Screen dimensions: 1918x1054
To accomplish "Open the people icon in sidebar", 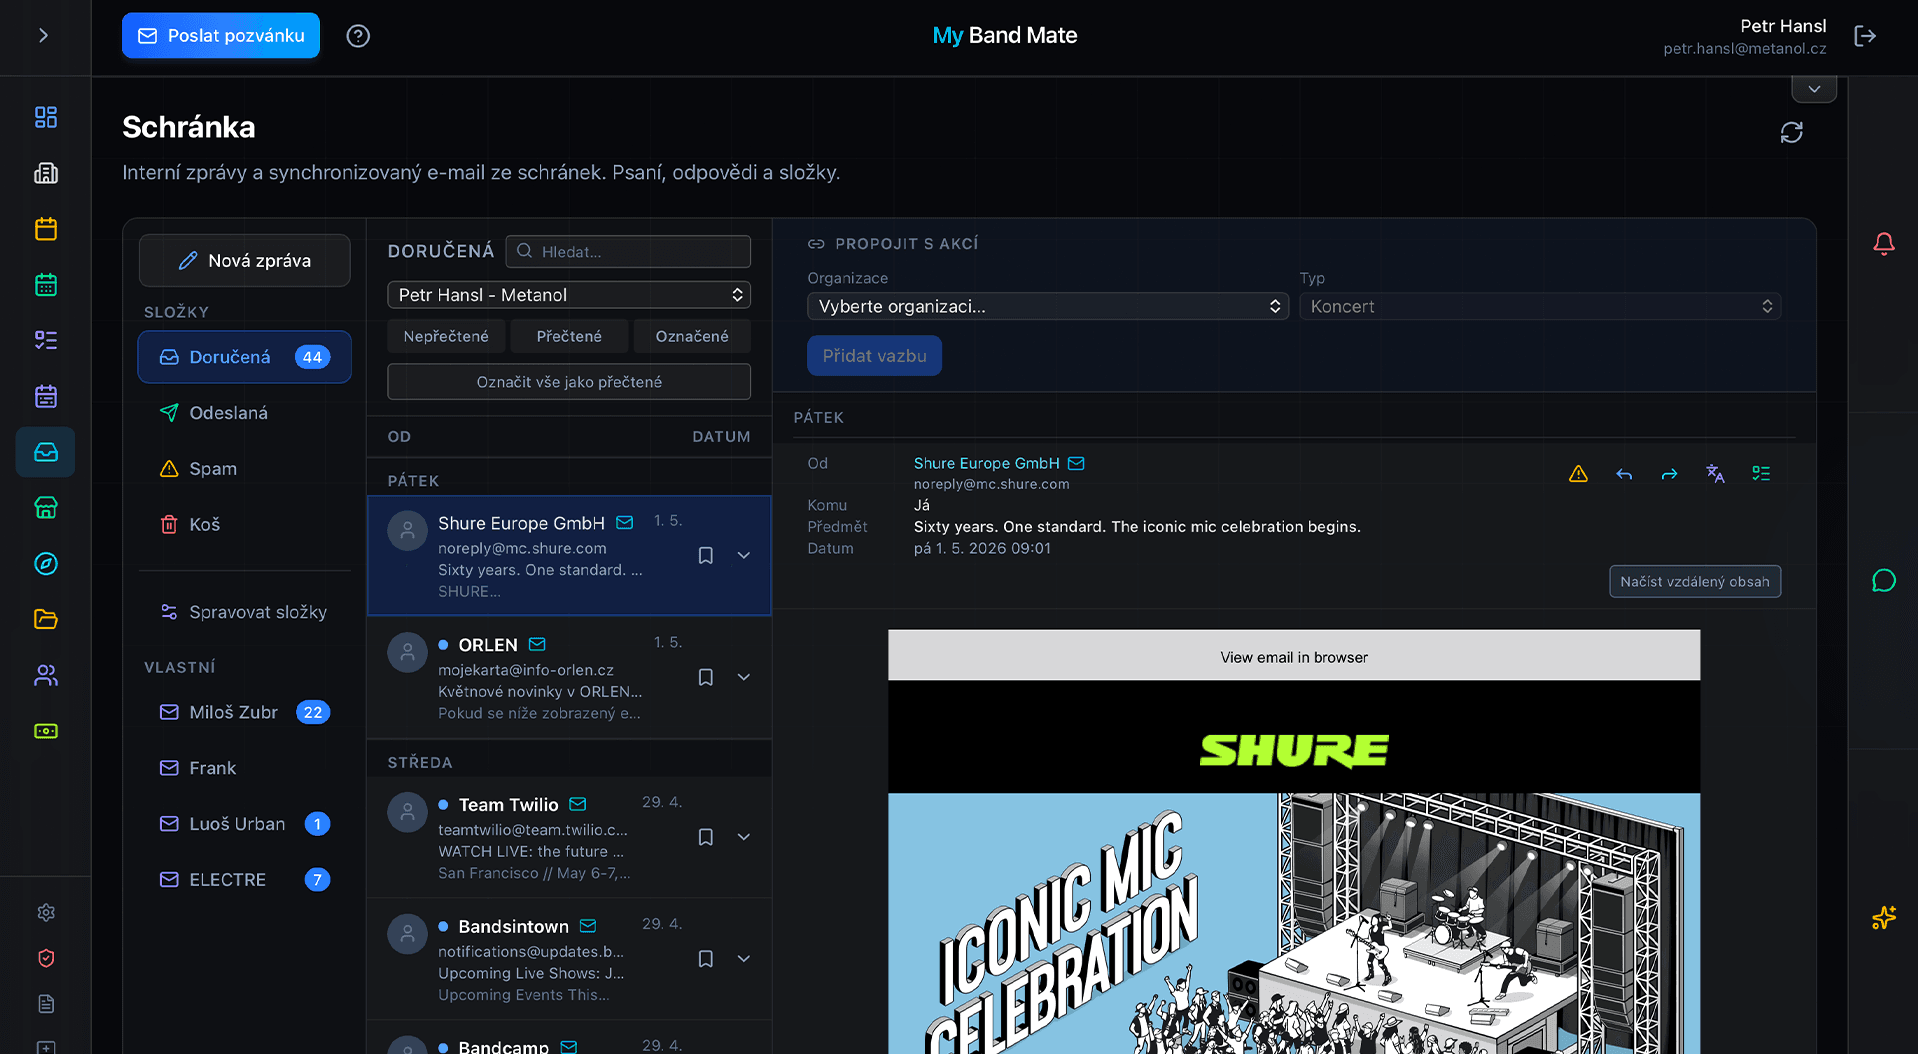I will (x=46, y=675).
